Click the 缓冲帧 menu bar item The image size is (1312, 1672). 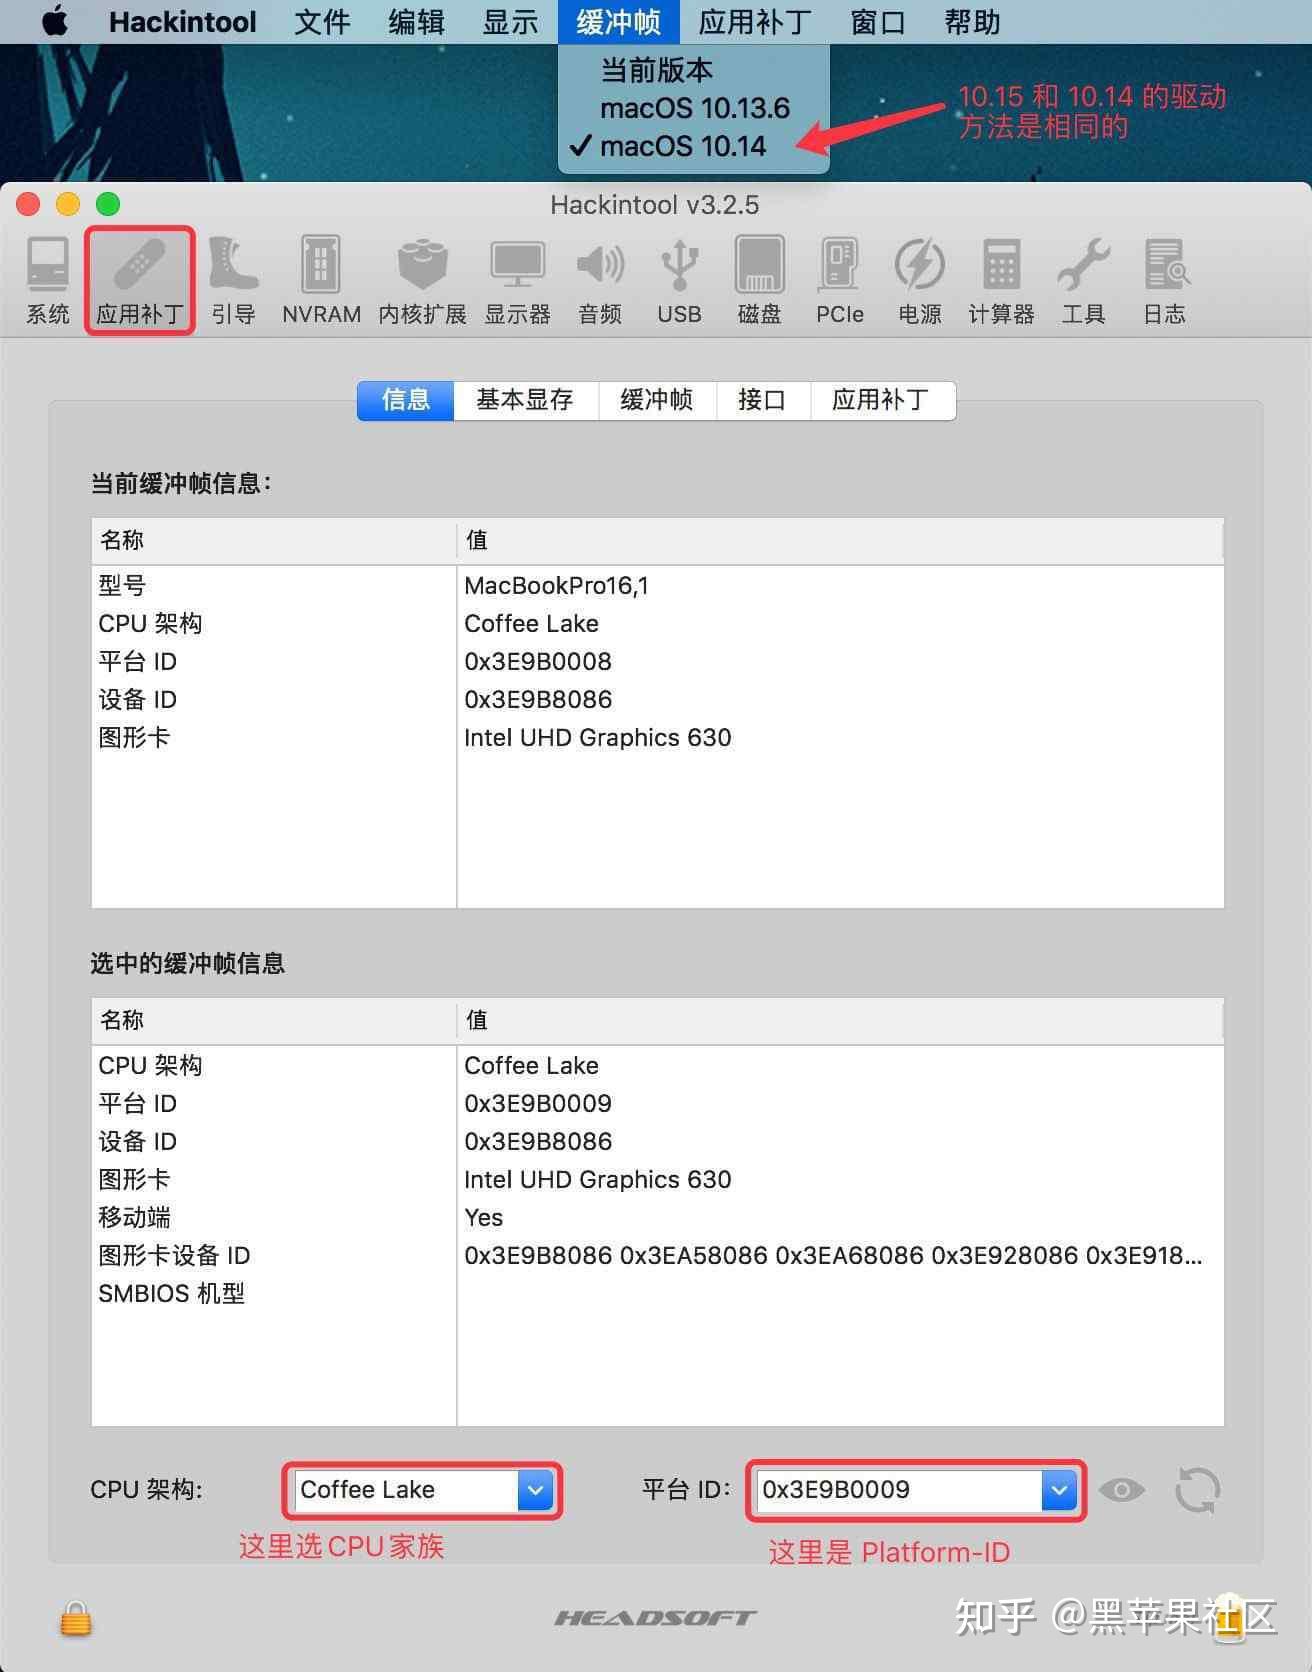click(618, 21)
